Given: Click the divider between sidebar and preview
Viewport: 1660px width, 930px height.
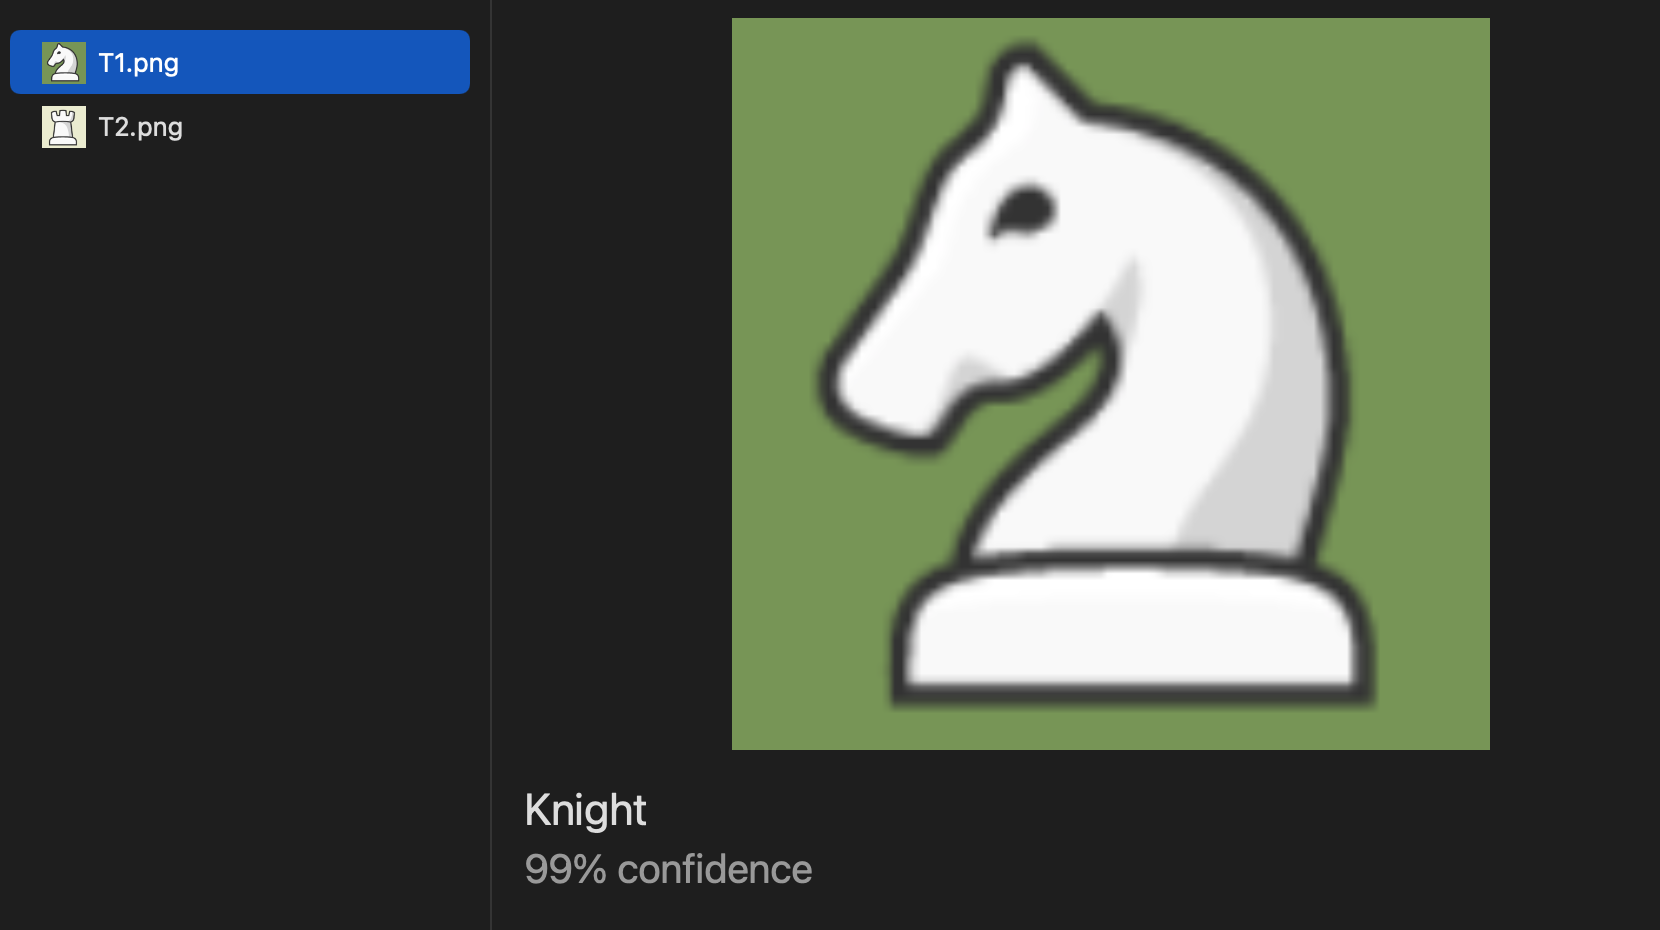Looking at the screenshot, I should pyautogui.click(x=491, y=465).
